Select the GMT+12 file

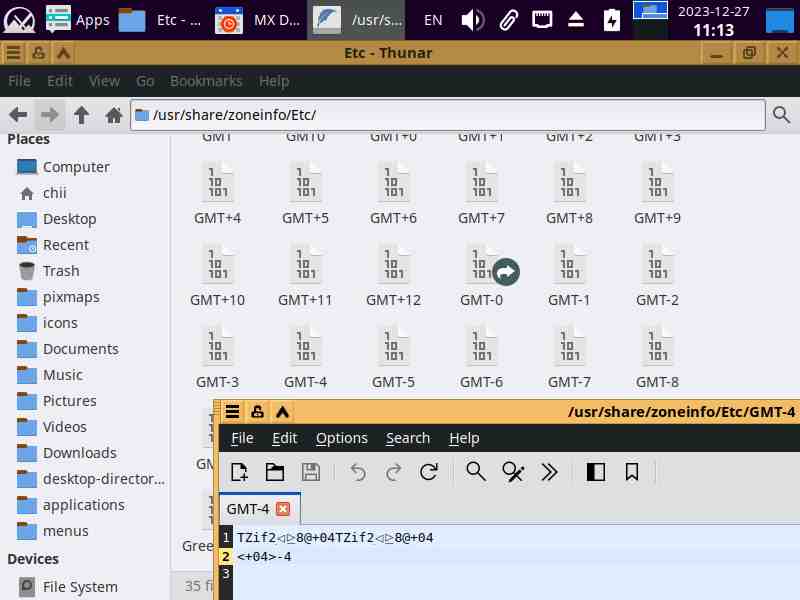coord(393,276)
